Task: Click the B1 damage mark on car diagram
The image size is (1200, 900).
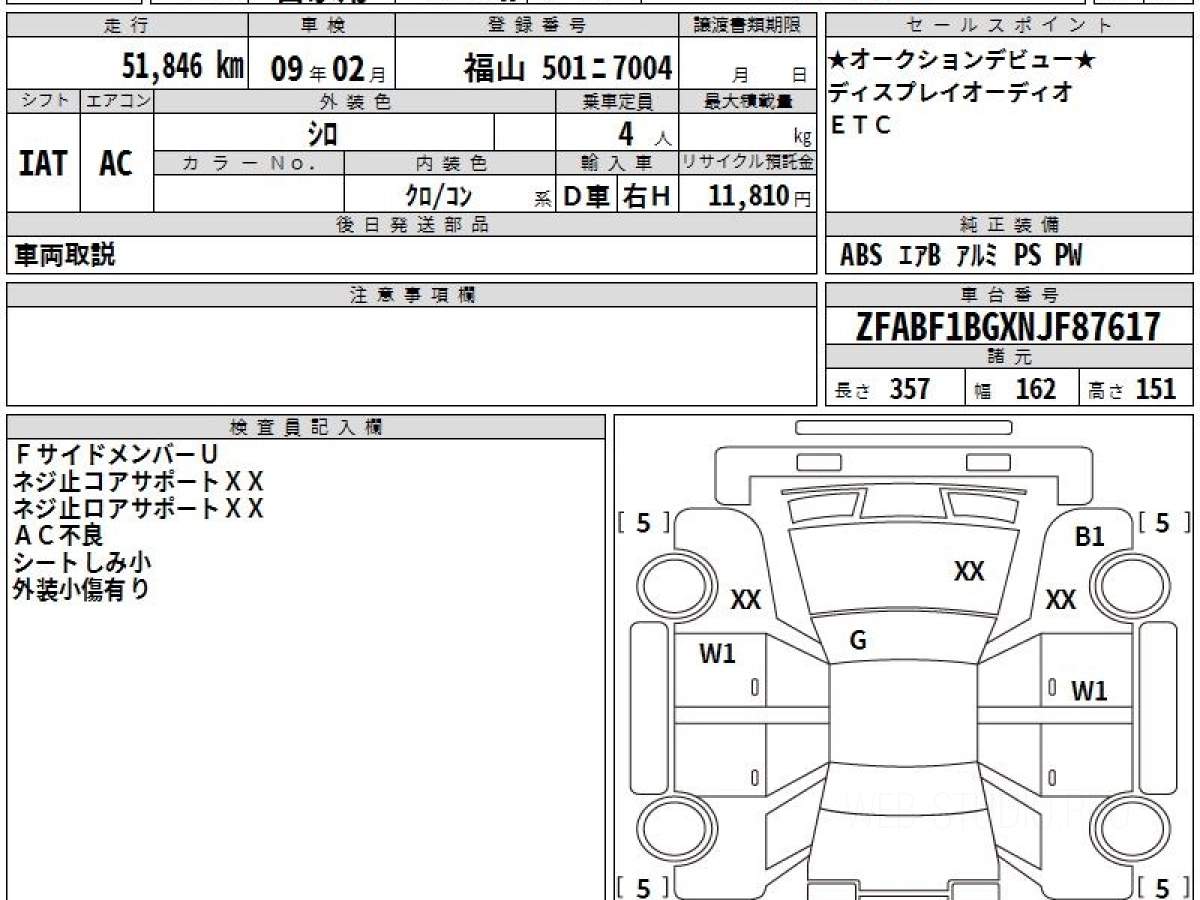Action: (x=1089, y=537)
